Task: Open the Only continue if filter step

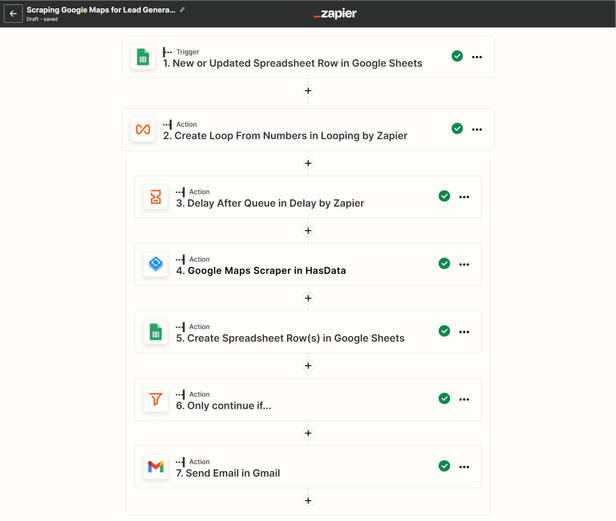Action: pos(223,405)
